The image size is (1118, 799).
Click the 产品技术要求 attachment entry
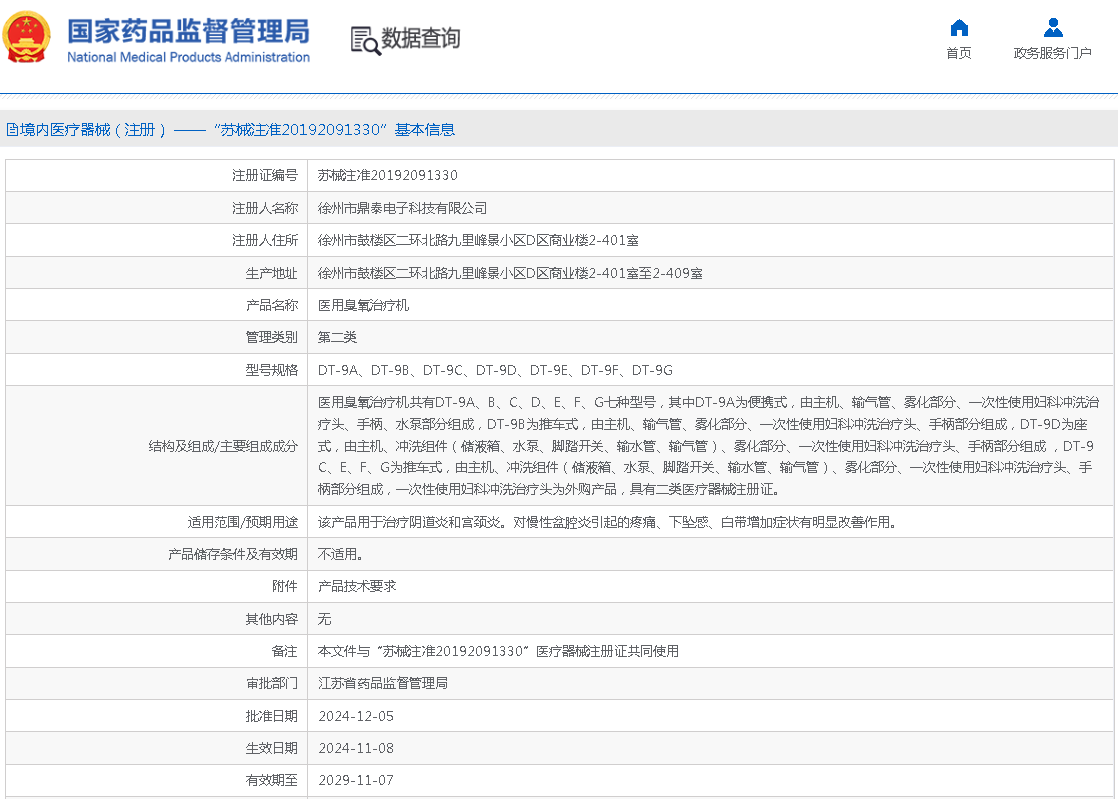click(x=357, y=586)
